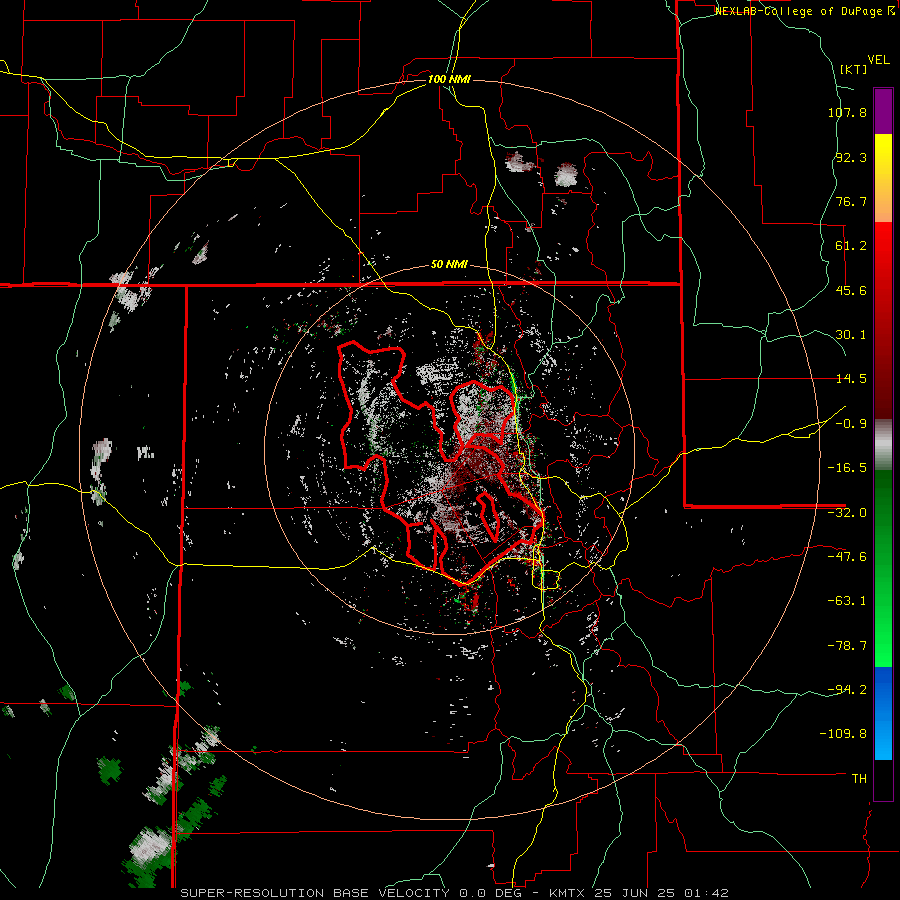Click the -0.9 velocity scale value
Image resolution: width=900 pixels, height=900 pixels.
click(851, 424)
